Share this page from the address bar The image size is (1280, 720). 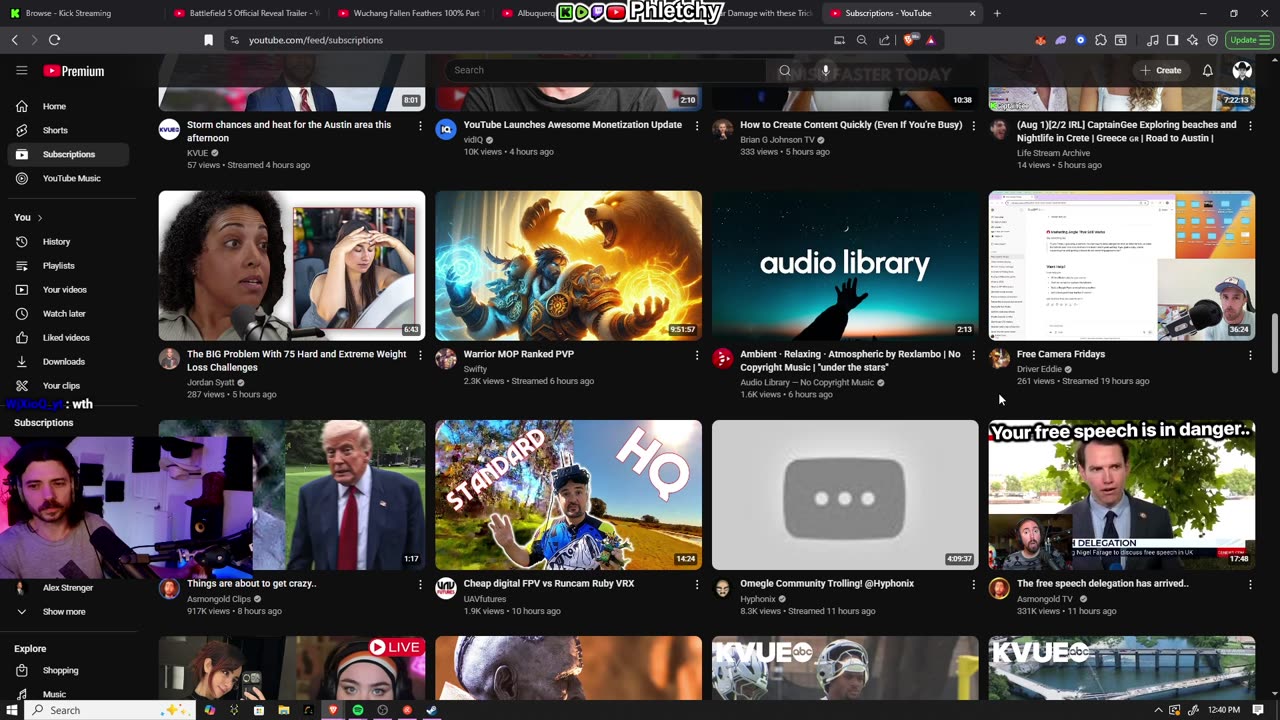[884, 40]
